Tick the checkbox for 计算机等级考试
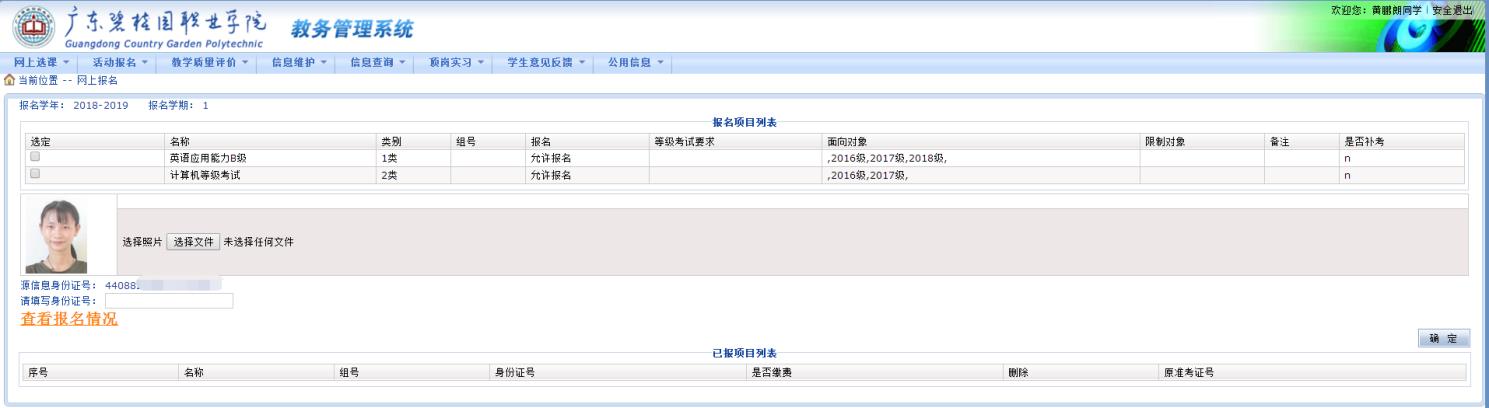Image resolution: width=1489 pixels, height=408 pixels. pyautogui.click(x=35, y=173)
